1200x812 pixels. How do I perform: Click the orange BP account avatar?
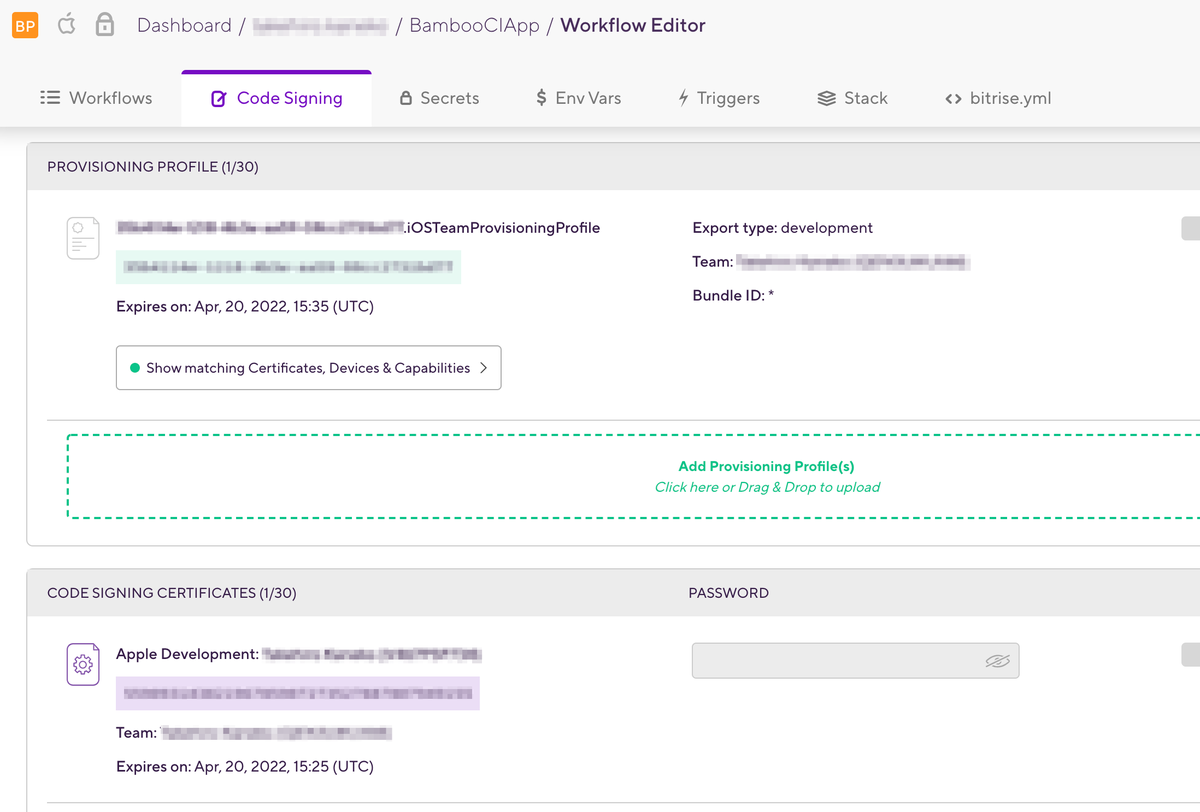(x=25, y=26)
